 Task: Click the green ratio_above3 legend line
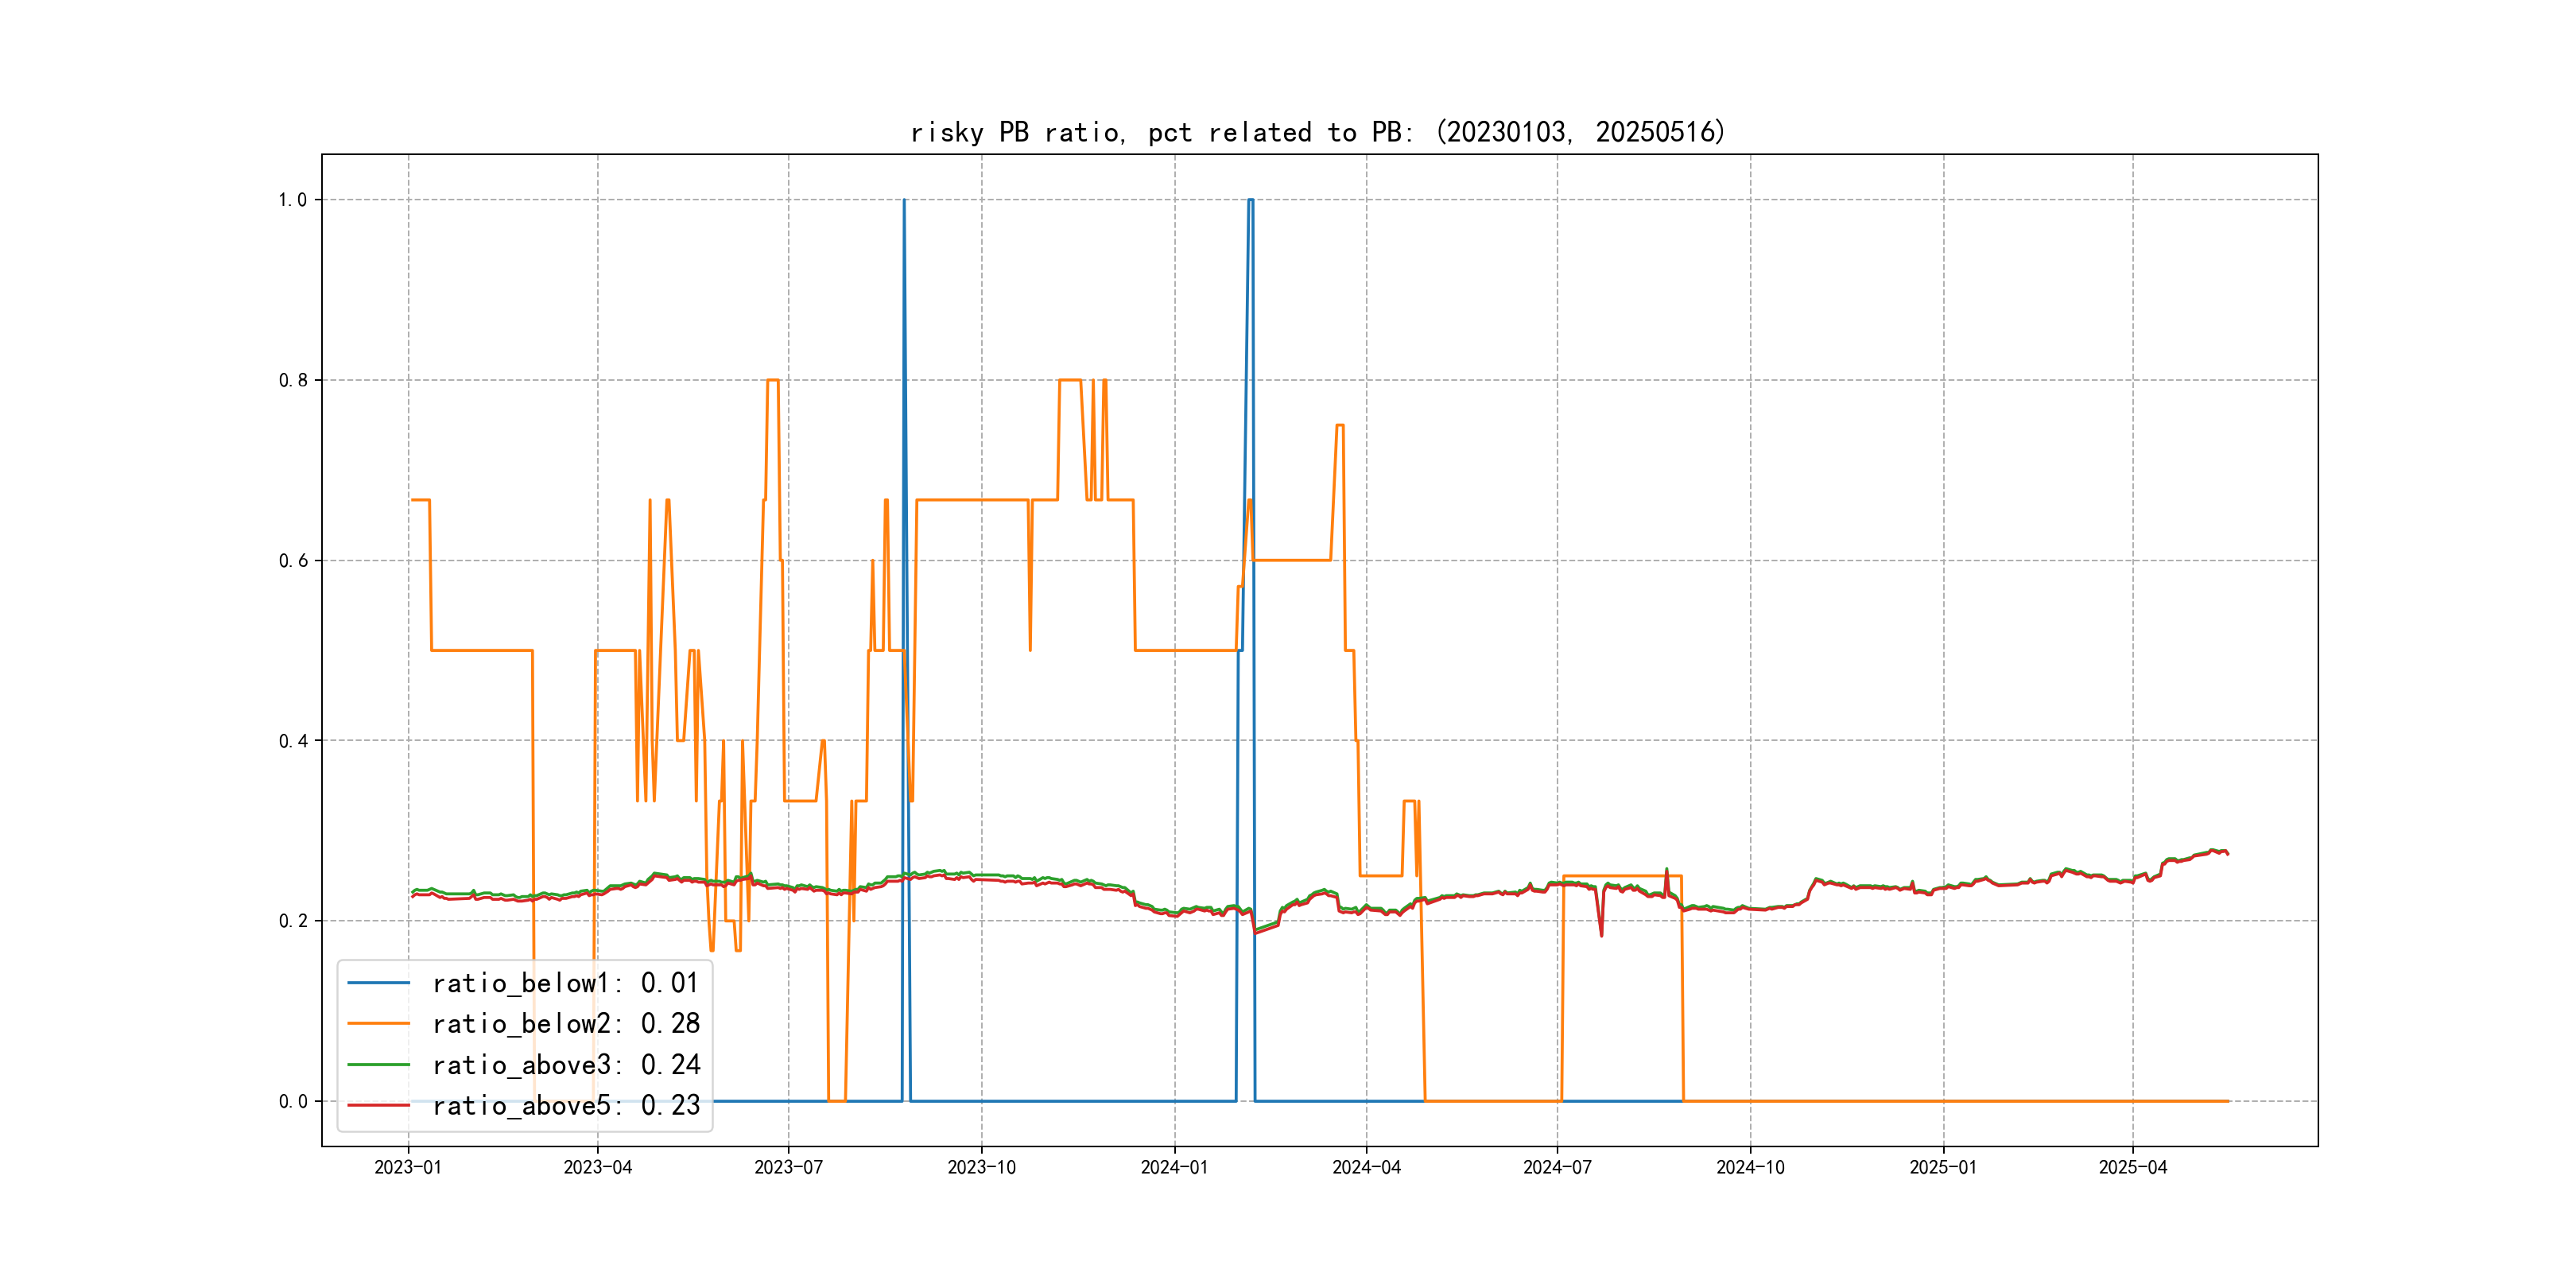378,1065
